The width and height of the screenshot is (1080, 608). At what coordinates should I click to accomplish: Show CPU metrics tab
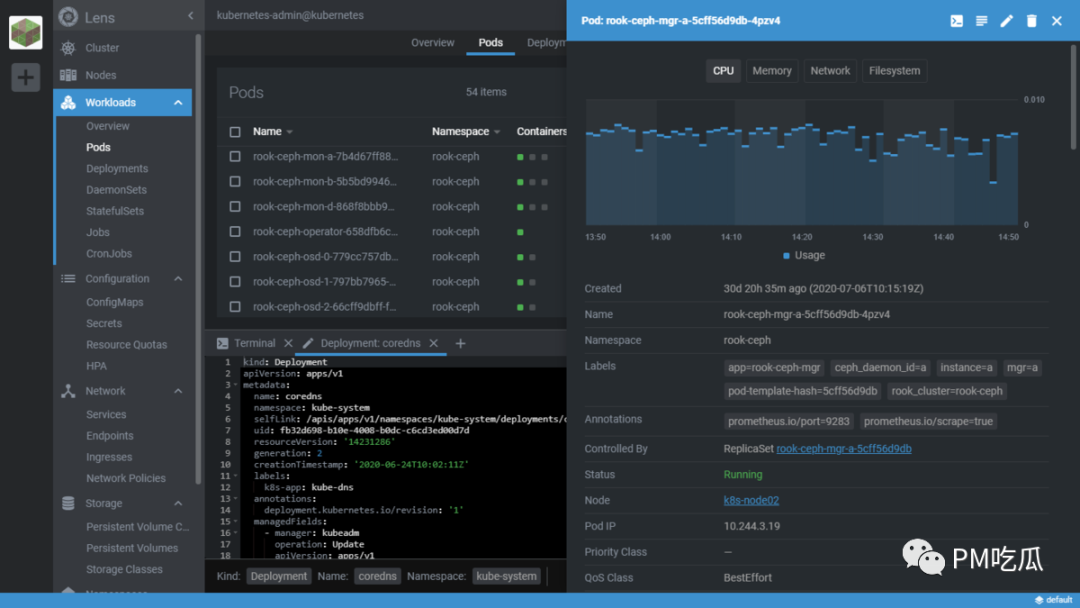(723, 71)
